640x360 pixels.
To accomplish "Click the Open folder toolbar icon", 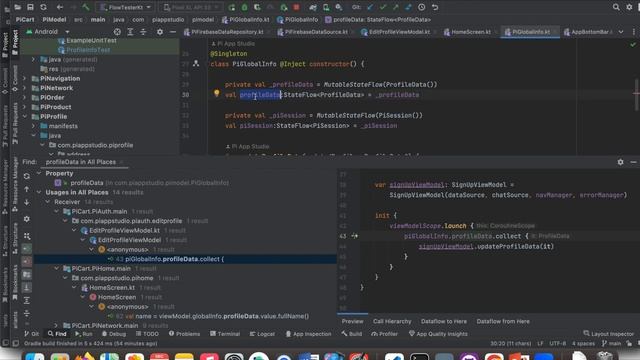I will click(18, 7).
